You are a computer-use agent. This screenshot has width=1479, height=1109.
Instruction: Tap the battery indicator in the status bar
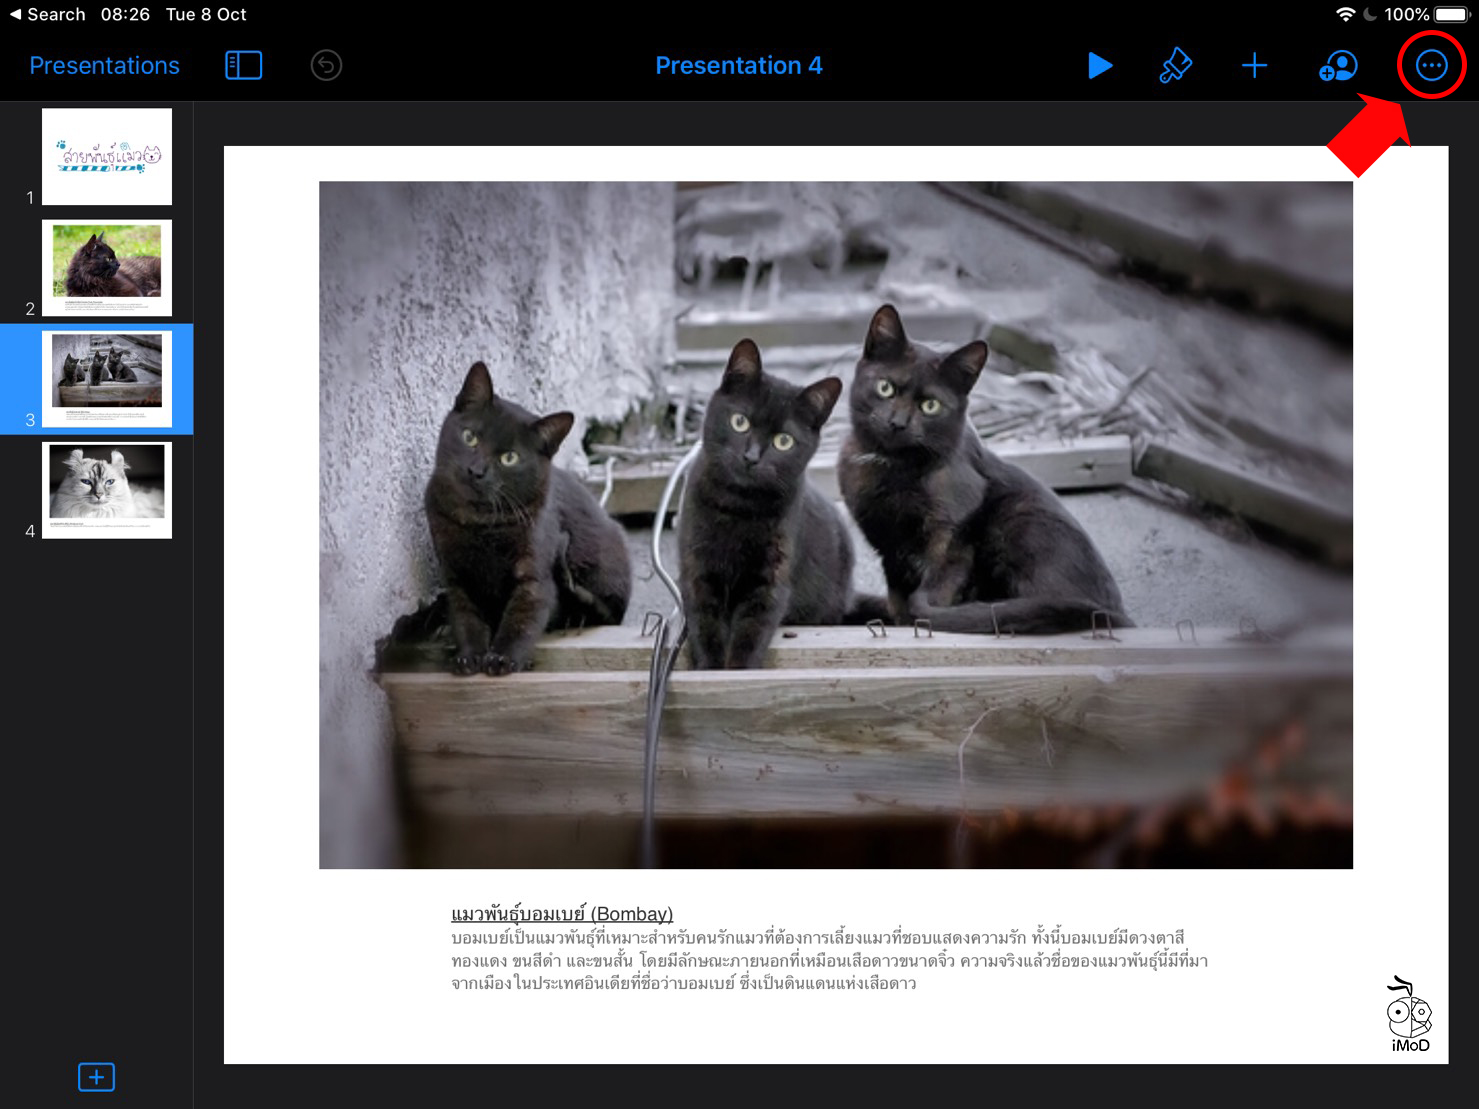1450,14
